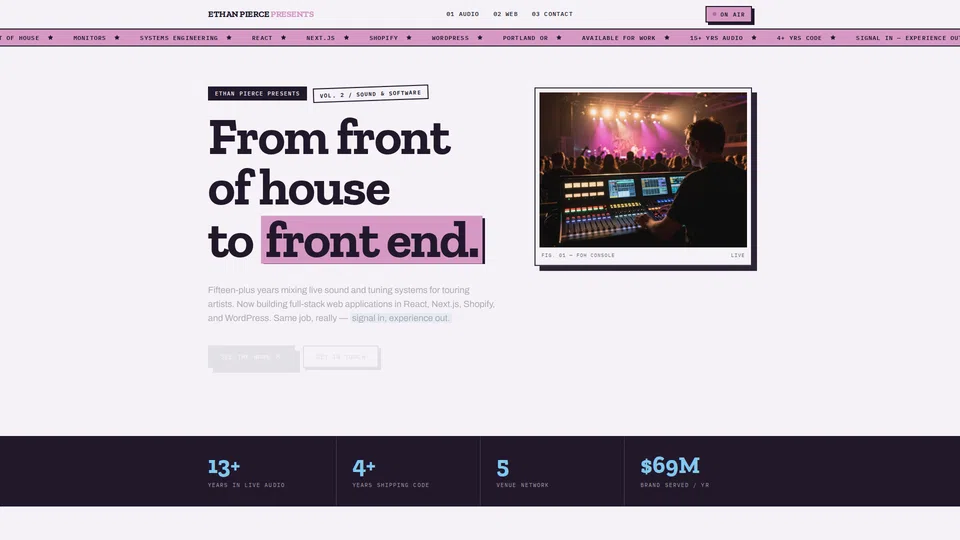
Task: Click "Portland OR" in the ticker
Action: pyautogui.click(x=525, y=38)
